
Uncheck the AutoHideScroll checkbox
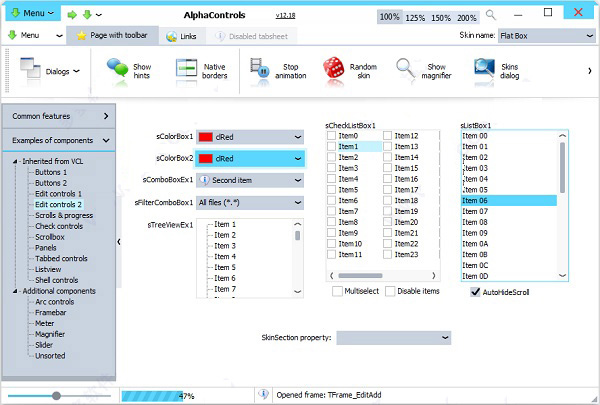coord(475,292)
